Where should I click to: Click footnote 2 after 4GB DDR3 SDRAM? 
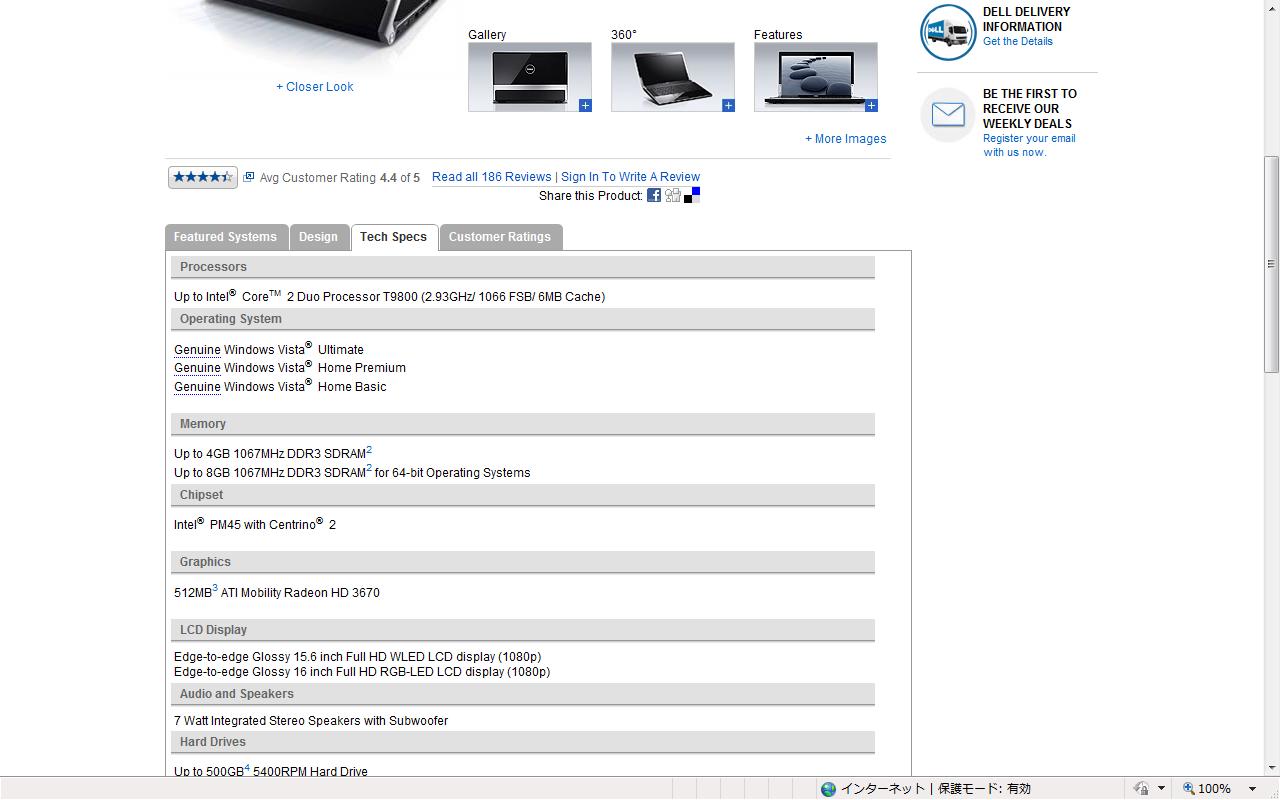pos(369,450)
